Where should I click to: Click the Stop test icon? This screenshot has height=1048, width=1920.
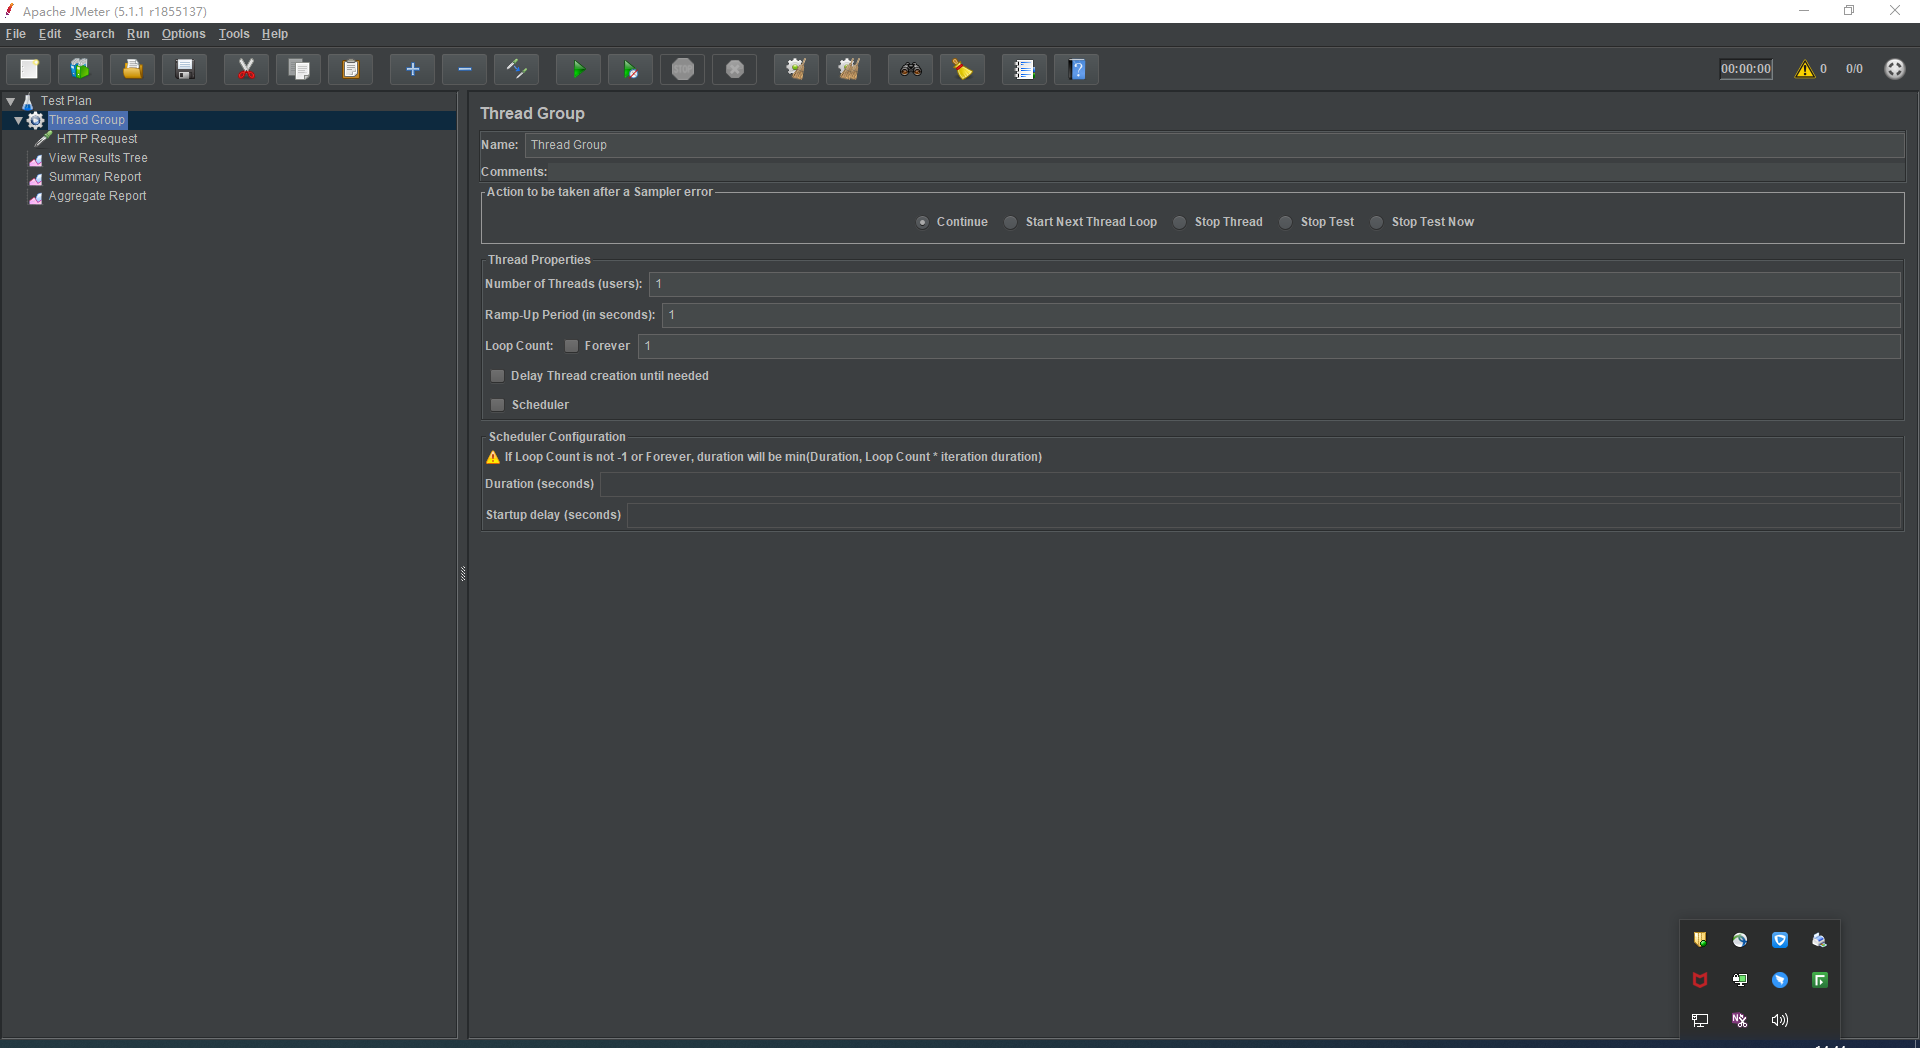[682, 69]
